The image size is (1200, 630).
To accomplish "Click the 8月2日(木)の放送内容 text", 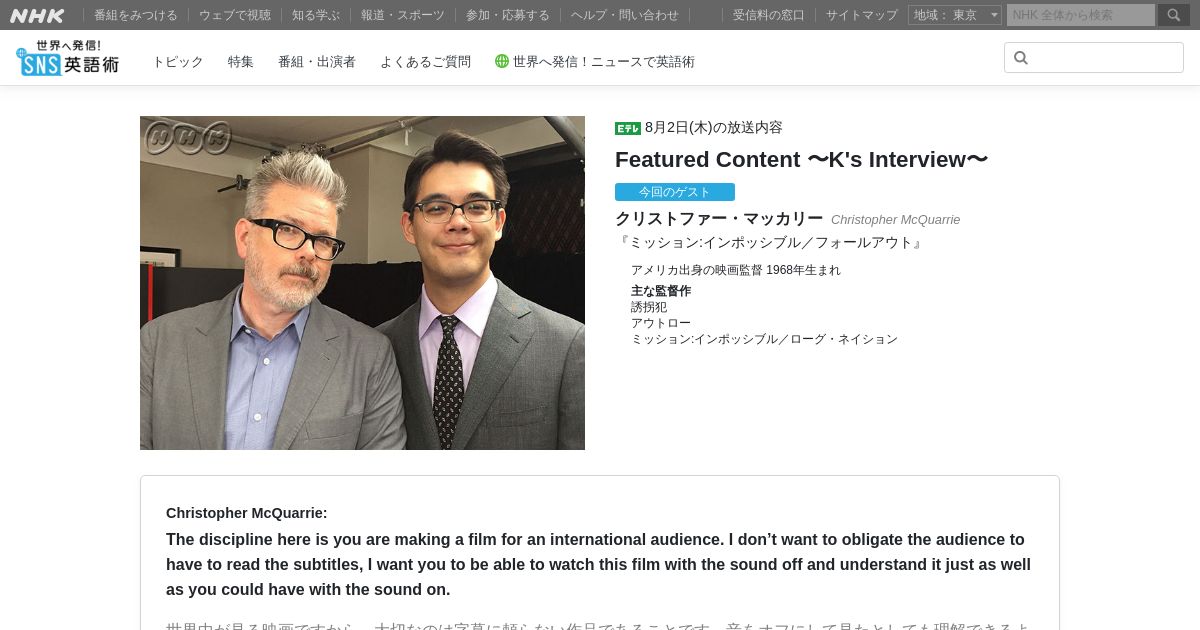I will click(714, 128).
